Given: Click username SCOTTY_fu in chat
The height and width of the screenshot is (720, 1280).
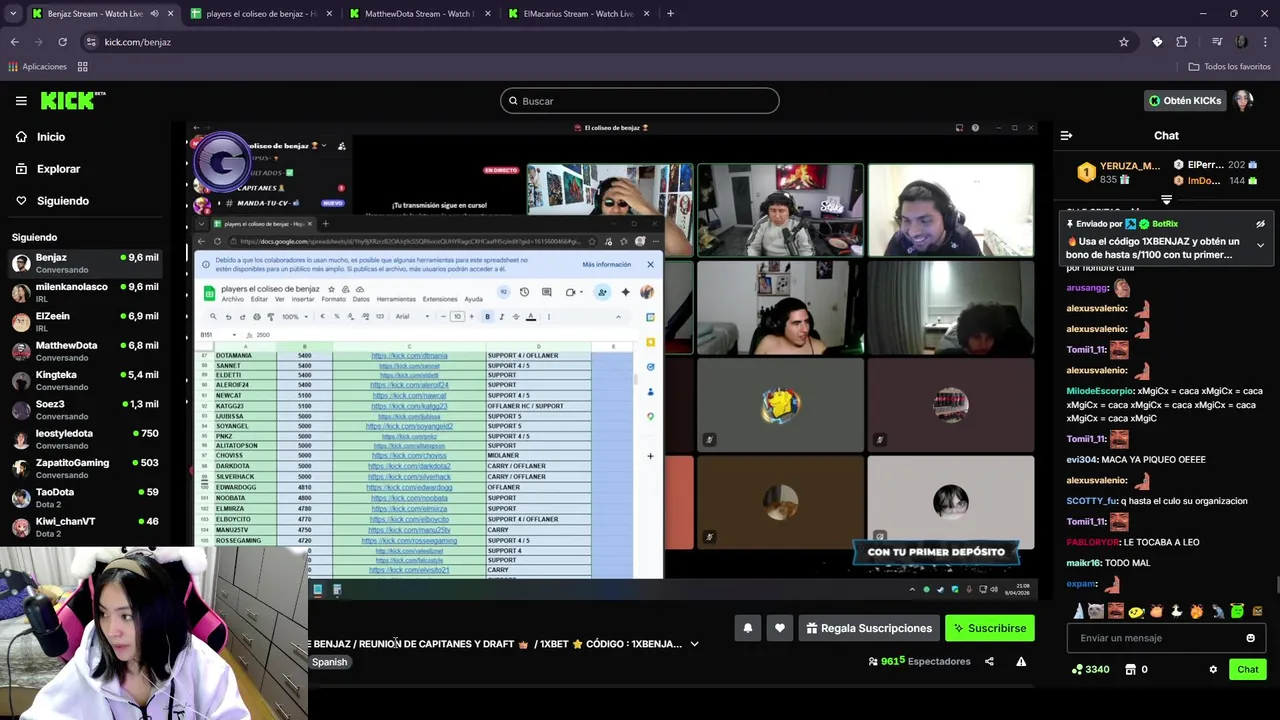Looking at the screenshot, I should tap(1092, 501).
